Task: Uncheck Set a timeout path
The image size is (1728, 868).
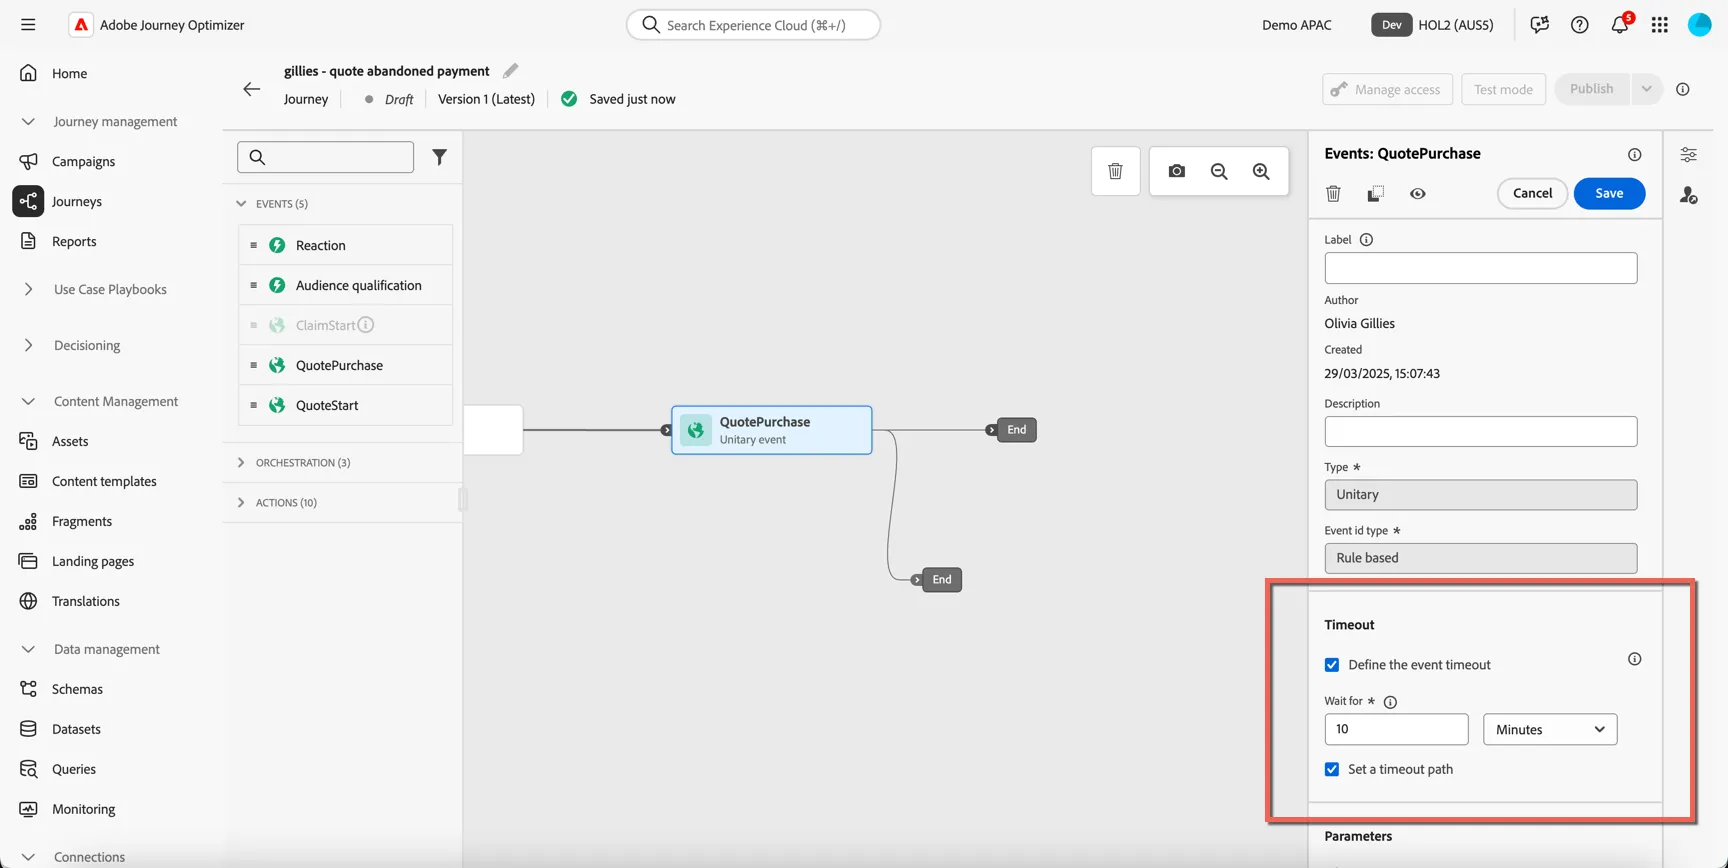Action: 1332,769
